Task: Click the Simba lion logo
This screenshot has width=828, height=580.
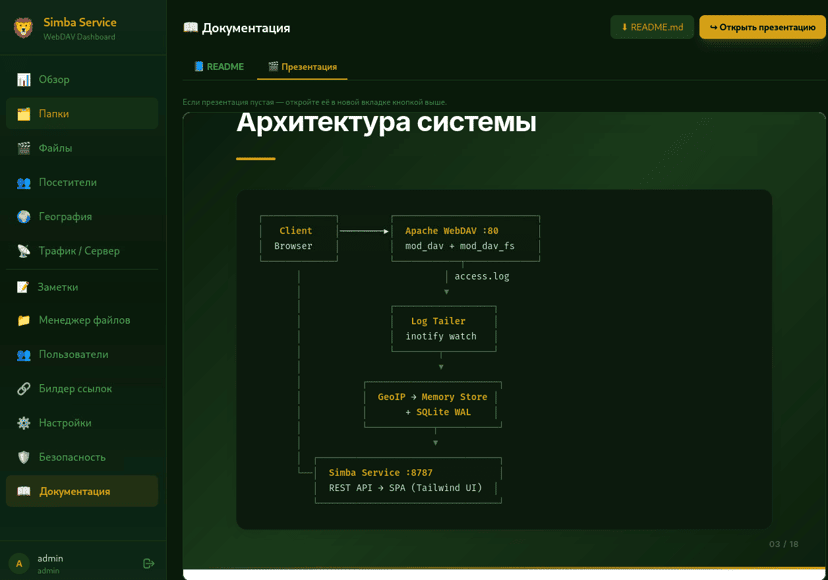Action: [x=23, y=28]
